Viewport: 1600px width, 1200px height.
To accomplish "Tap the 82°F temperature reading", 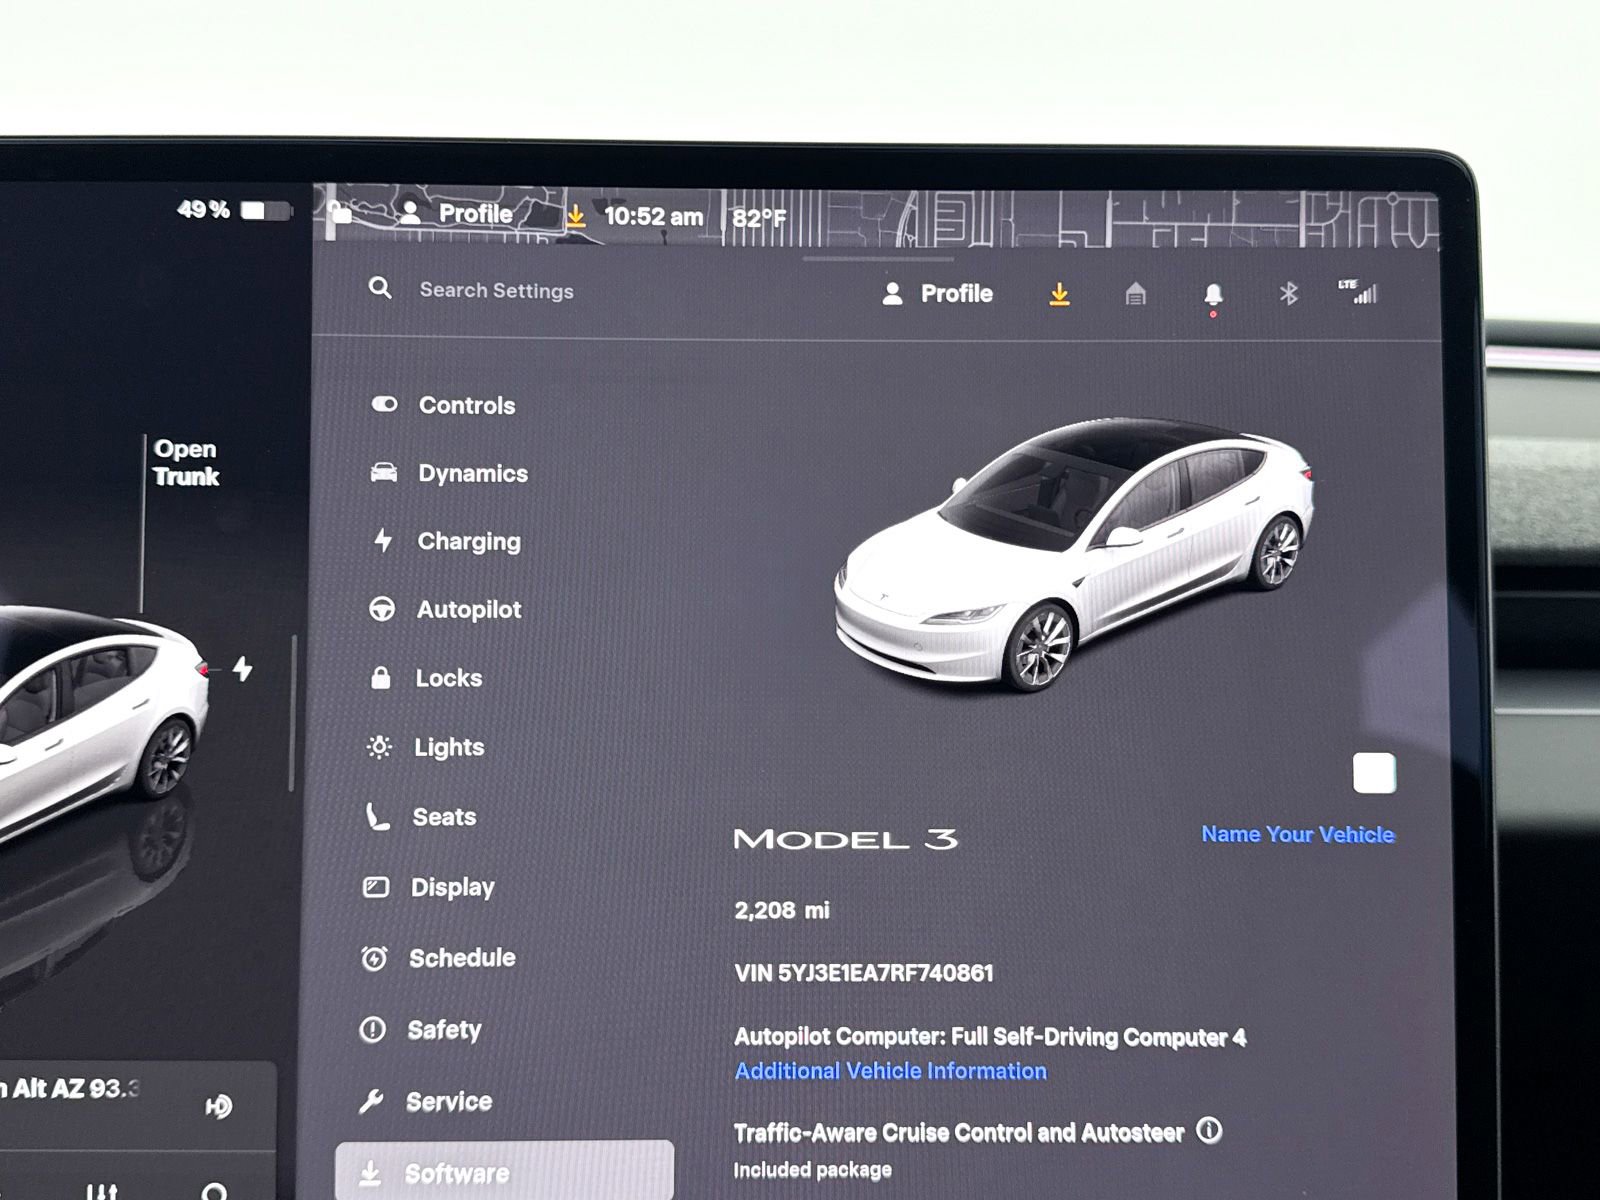I will (759, 218).
